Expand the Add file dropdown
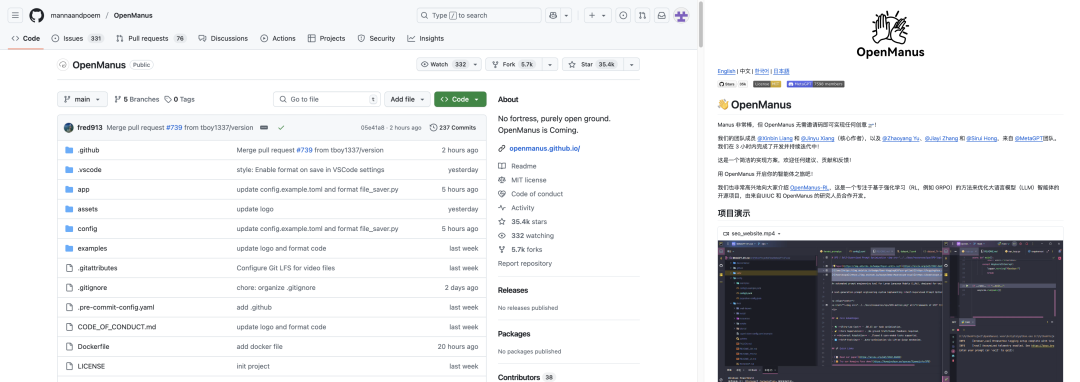 pyautogui.click(x=407, y=99)
